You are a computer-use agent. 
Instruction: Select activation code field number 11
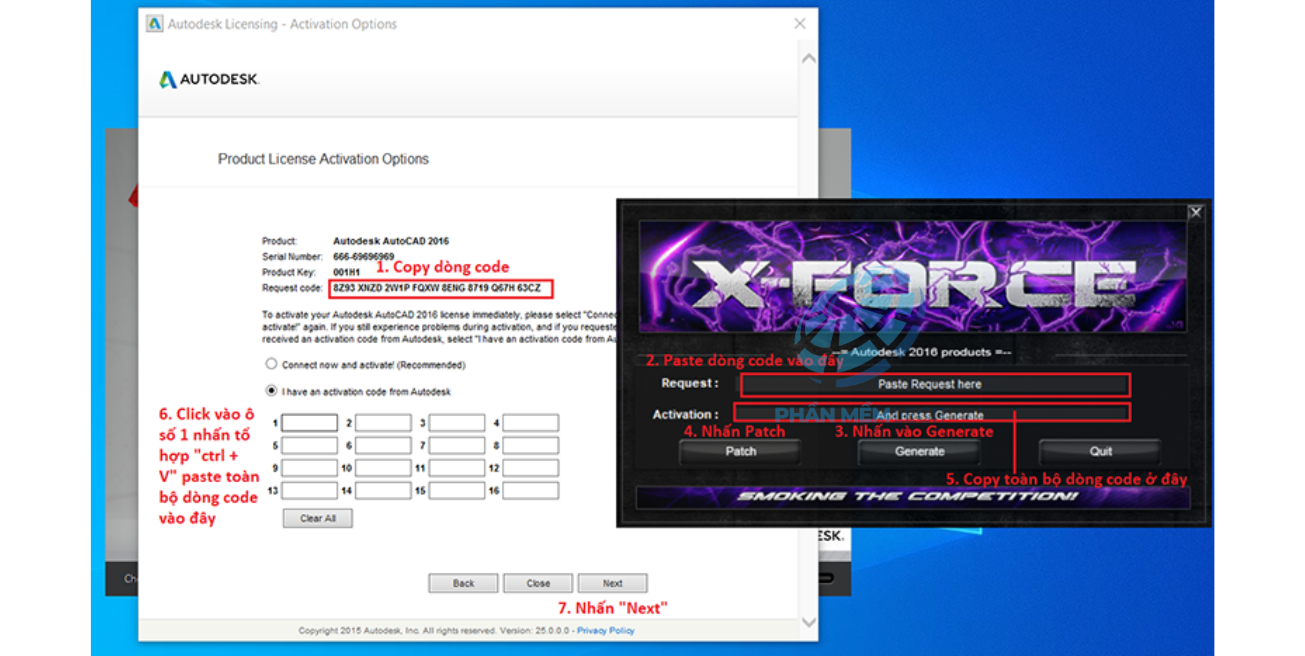click(457, 468)
